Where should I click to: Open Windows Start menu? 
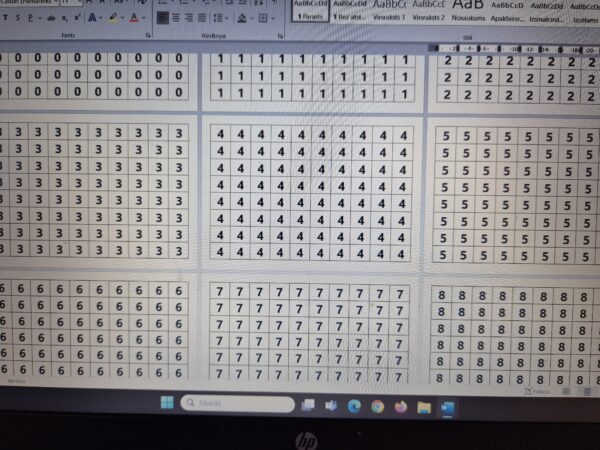pos(167,405)
